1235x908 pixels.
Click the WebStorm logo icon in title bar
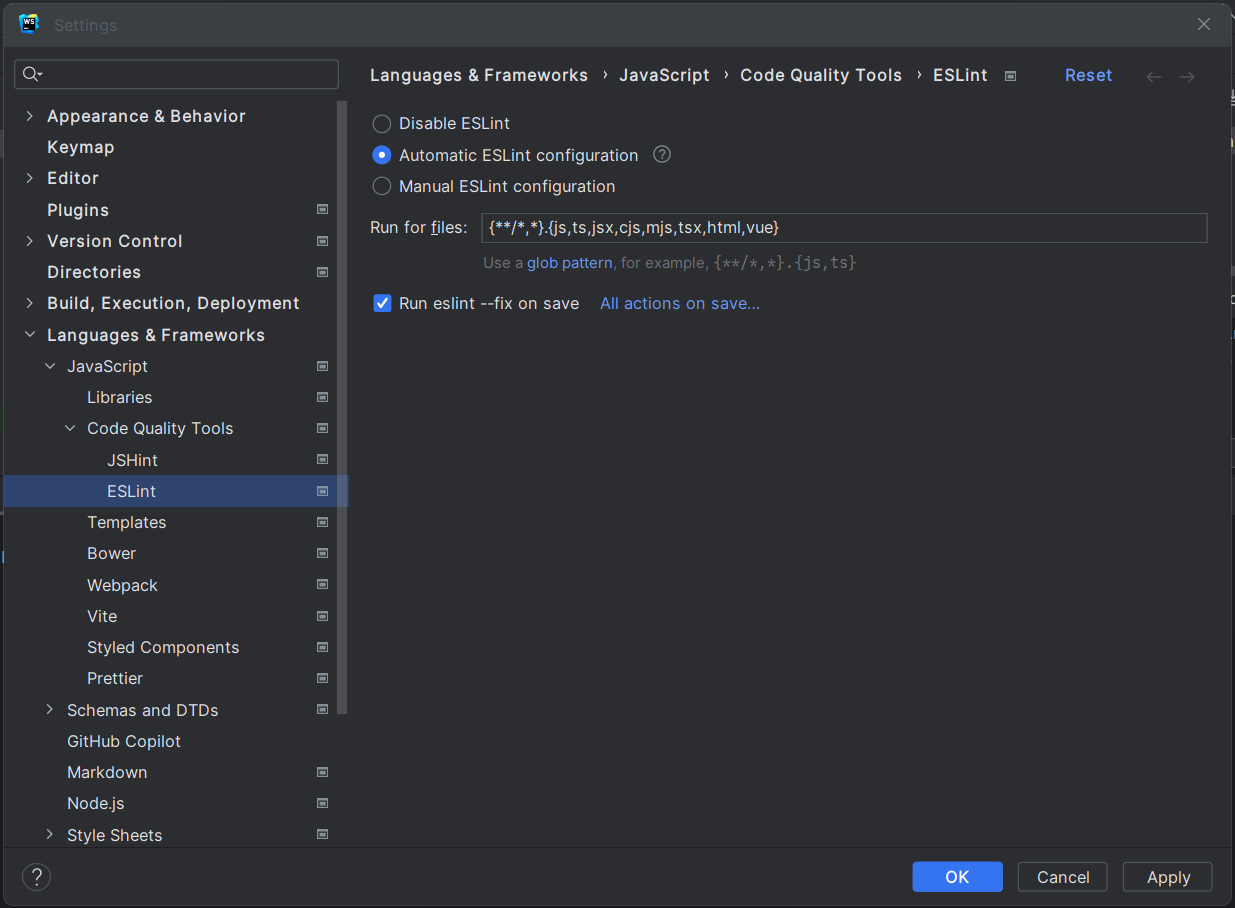click(x=29, y=24)
